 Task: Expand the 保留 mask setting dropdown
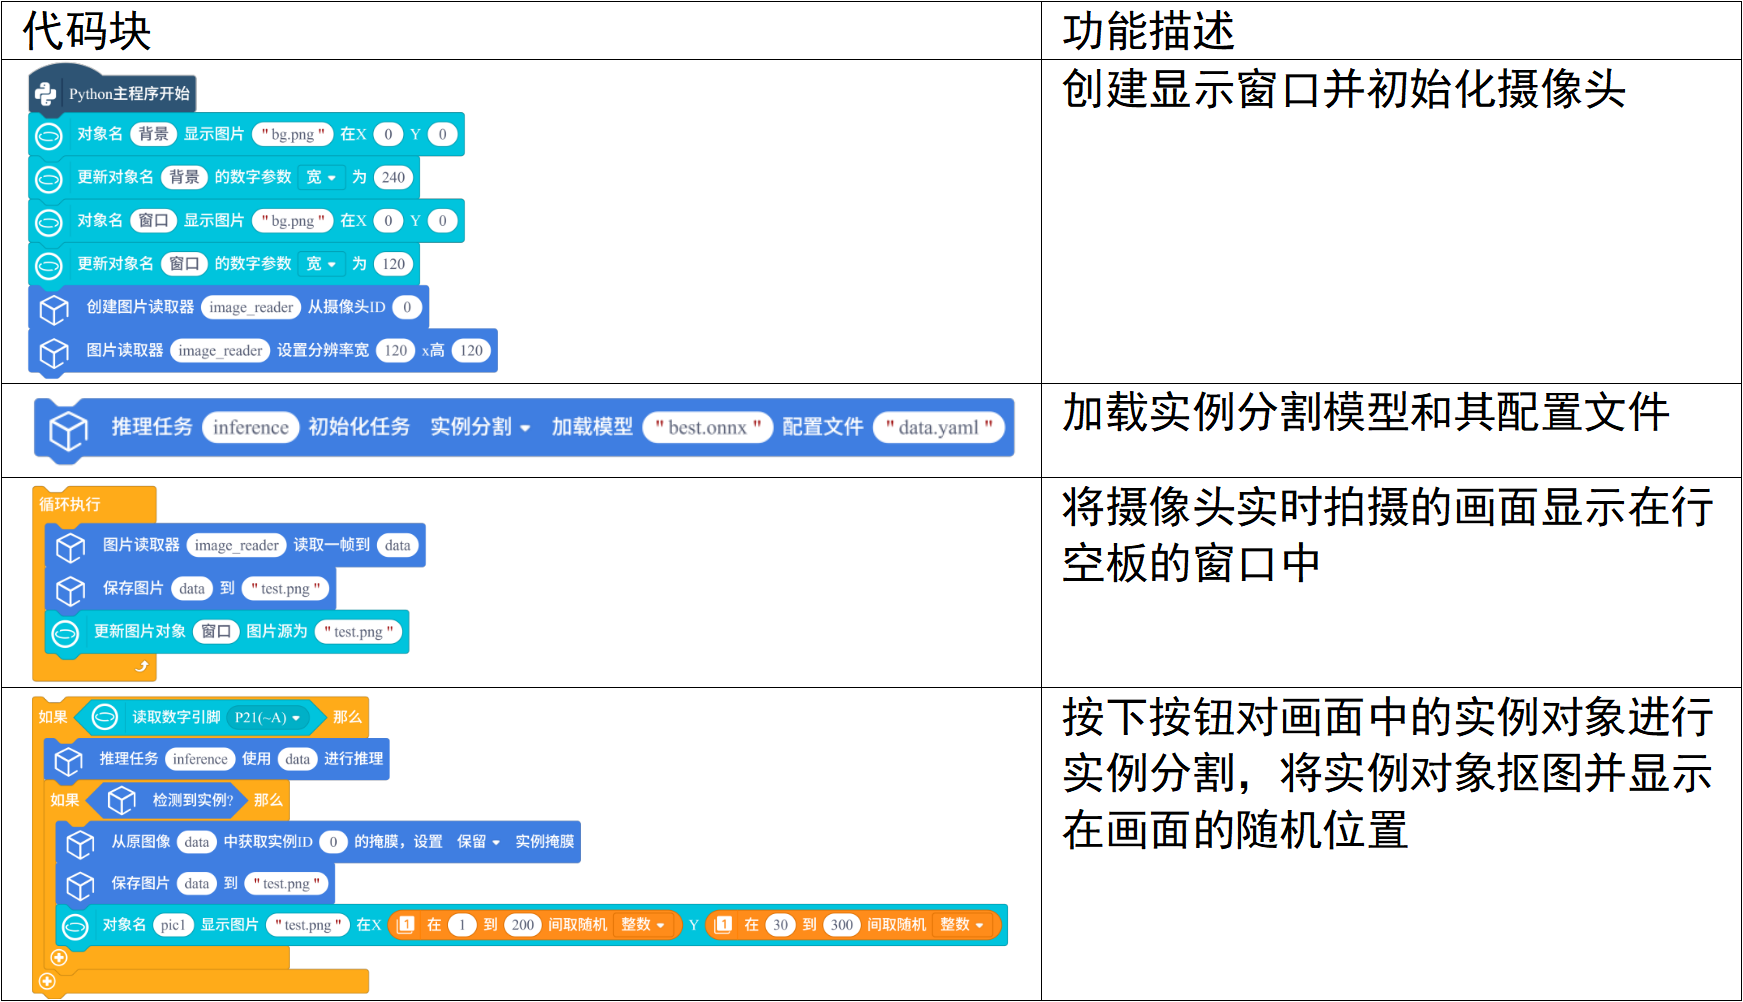478,842
